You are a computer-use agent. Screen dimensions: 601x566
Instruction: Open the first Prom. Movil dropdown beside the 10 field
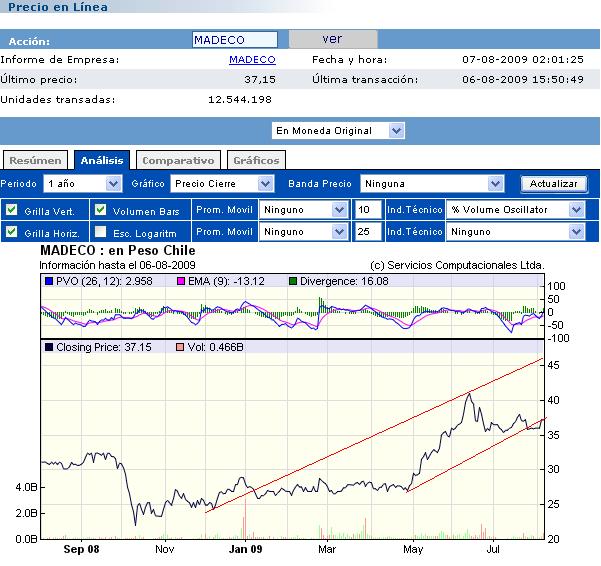304,210
